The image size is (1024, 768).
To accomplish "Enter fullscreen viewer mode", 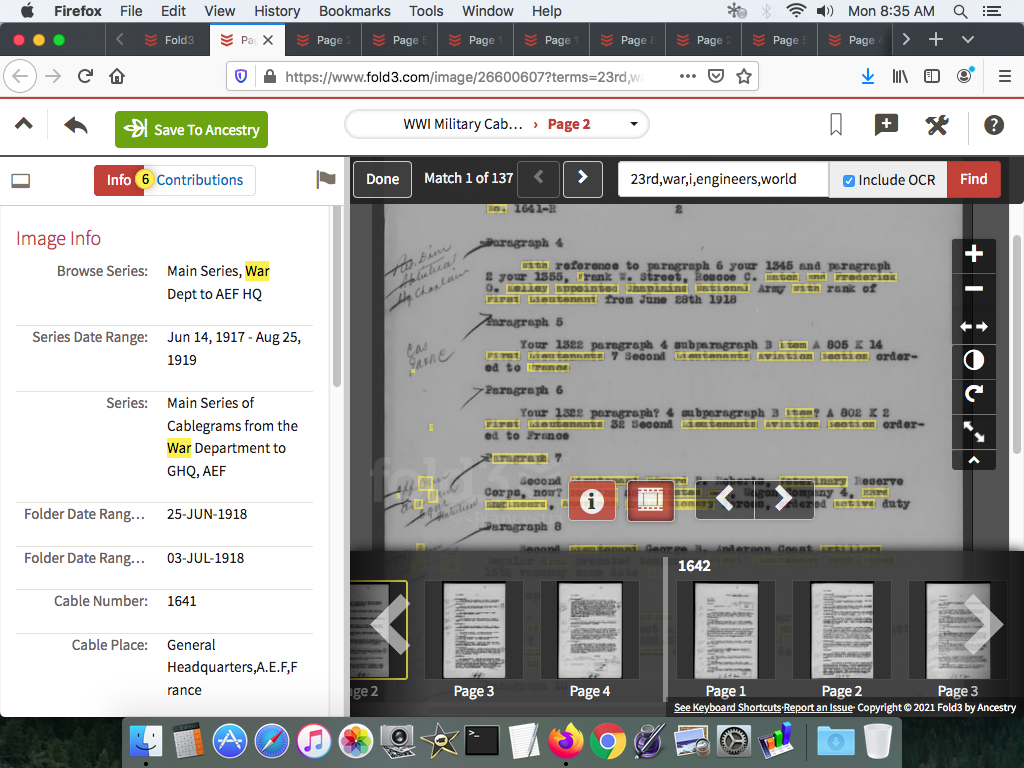I will 974,430.
